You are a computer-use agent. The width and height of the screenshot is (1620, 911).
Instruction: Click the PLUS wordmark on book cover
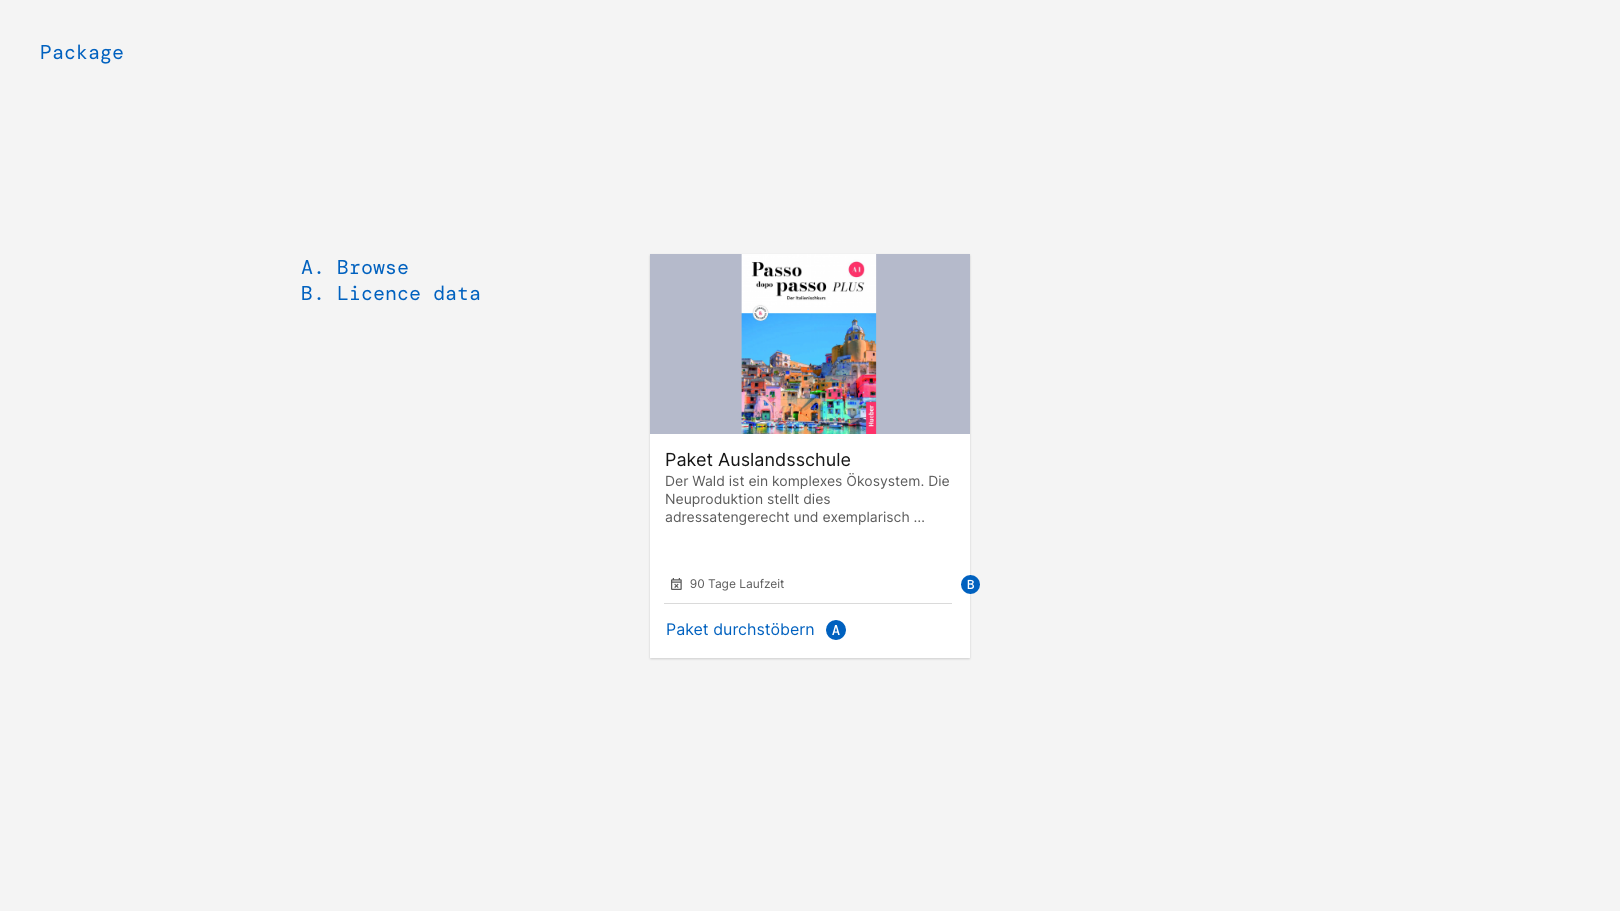(848, 287)
